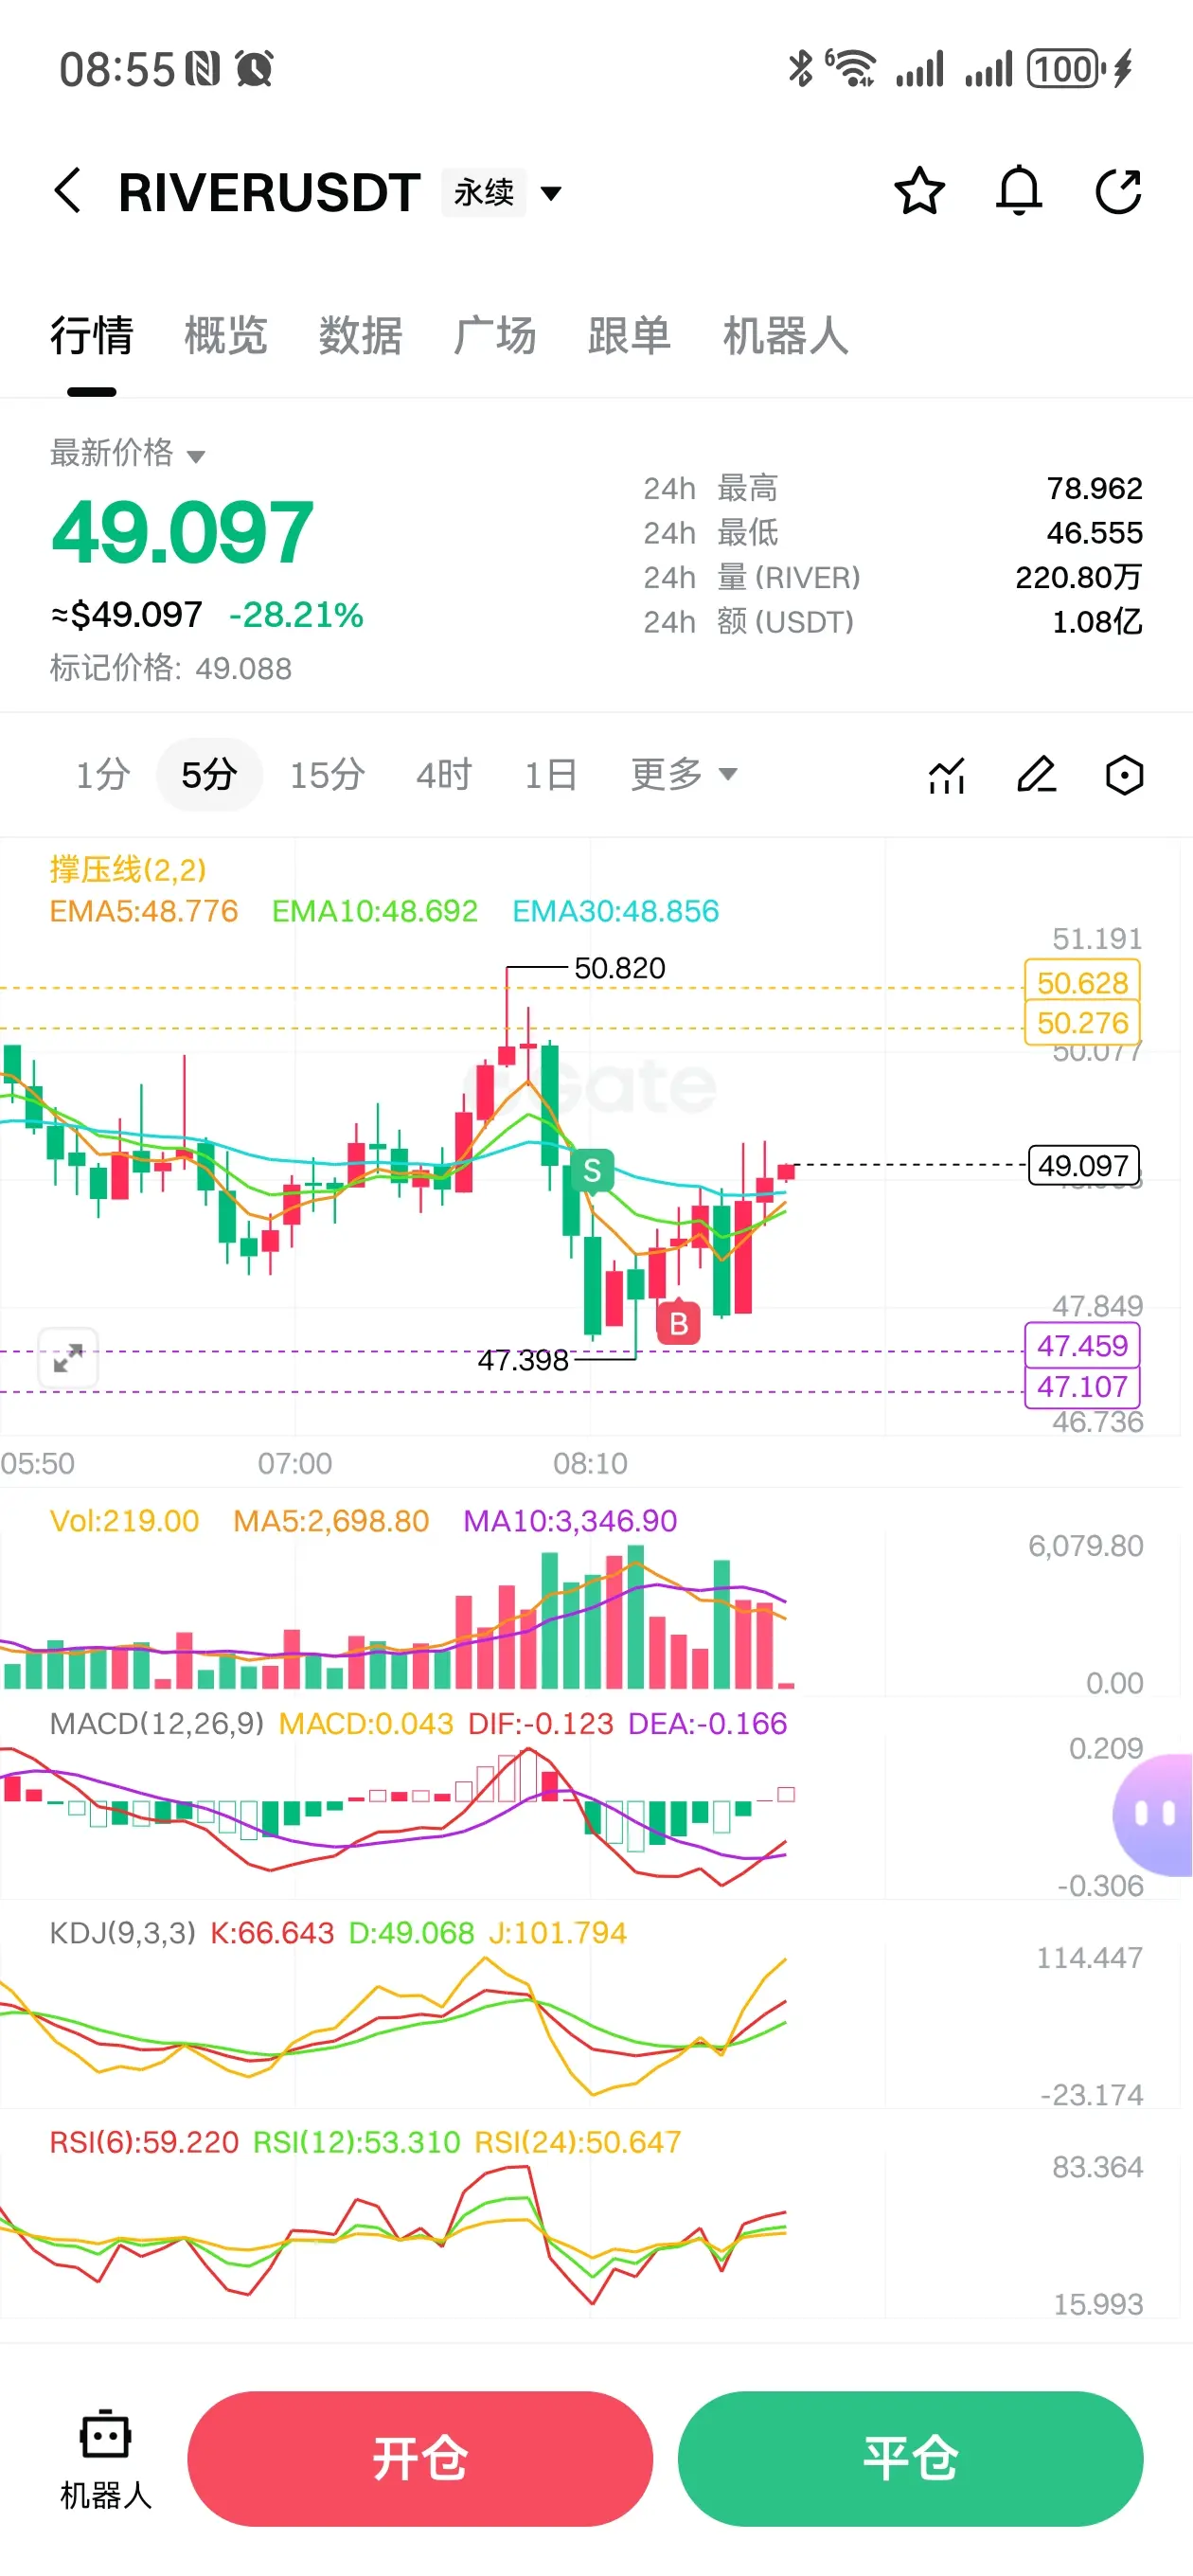Expand chart to fullscreen
This screenshot has width=1193, height=2576.
pyautogui.click(x=68, y=1358)
